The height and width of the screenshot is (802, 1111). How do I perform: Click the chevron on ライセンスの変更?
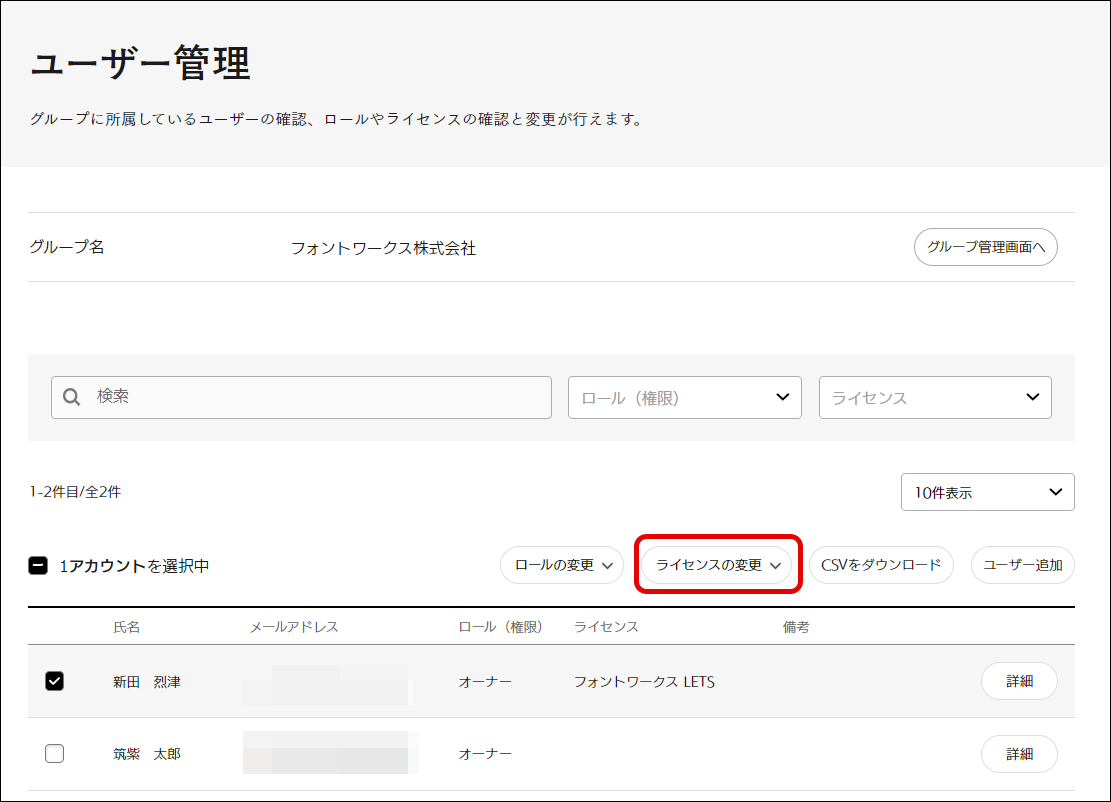[775, 566]
